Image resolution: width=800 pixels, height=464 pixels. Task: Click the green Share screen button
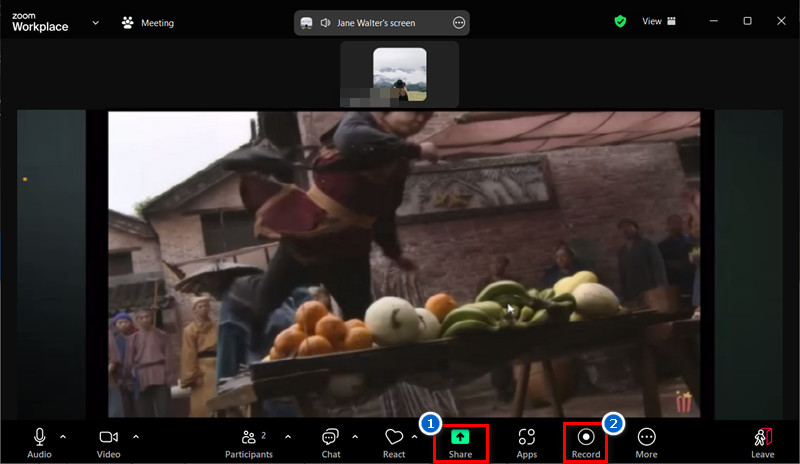(x=460, y=443)
